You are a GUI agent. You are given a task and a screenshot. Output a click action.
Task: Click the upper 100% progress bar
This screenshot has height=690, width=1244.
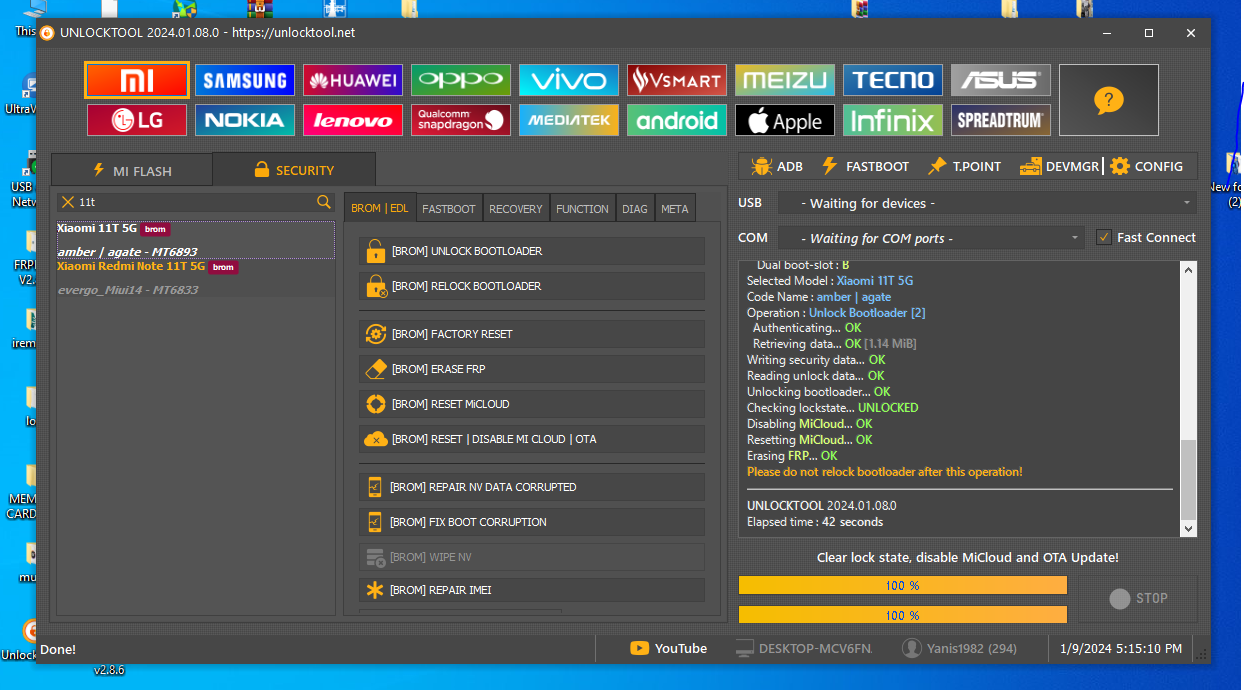pyautogui.click(x=903, y=585)
